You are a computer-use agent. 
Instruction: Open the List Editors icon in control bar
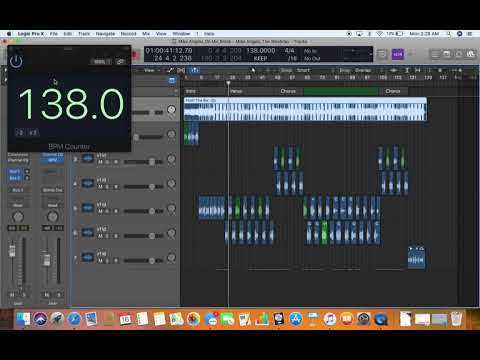click(x=435, y=54)
